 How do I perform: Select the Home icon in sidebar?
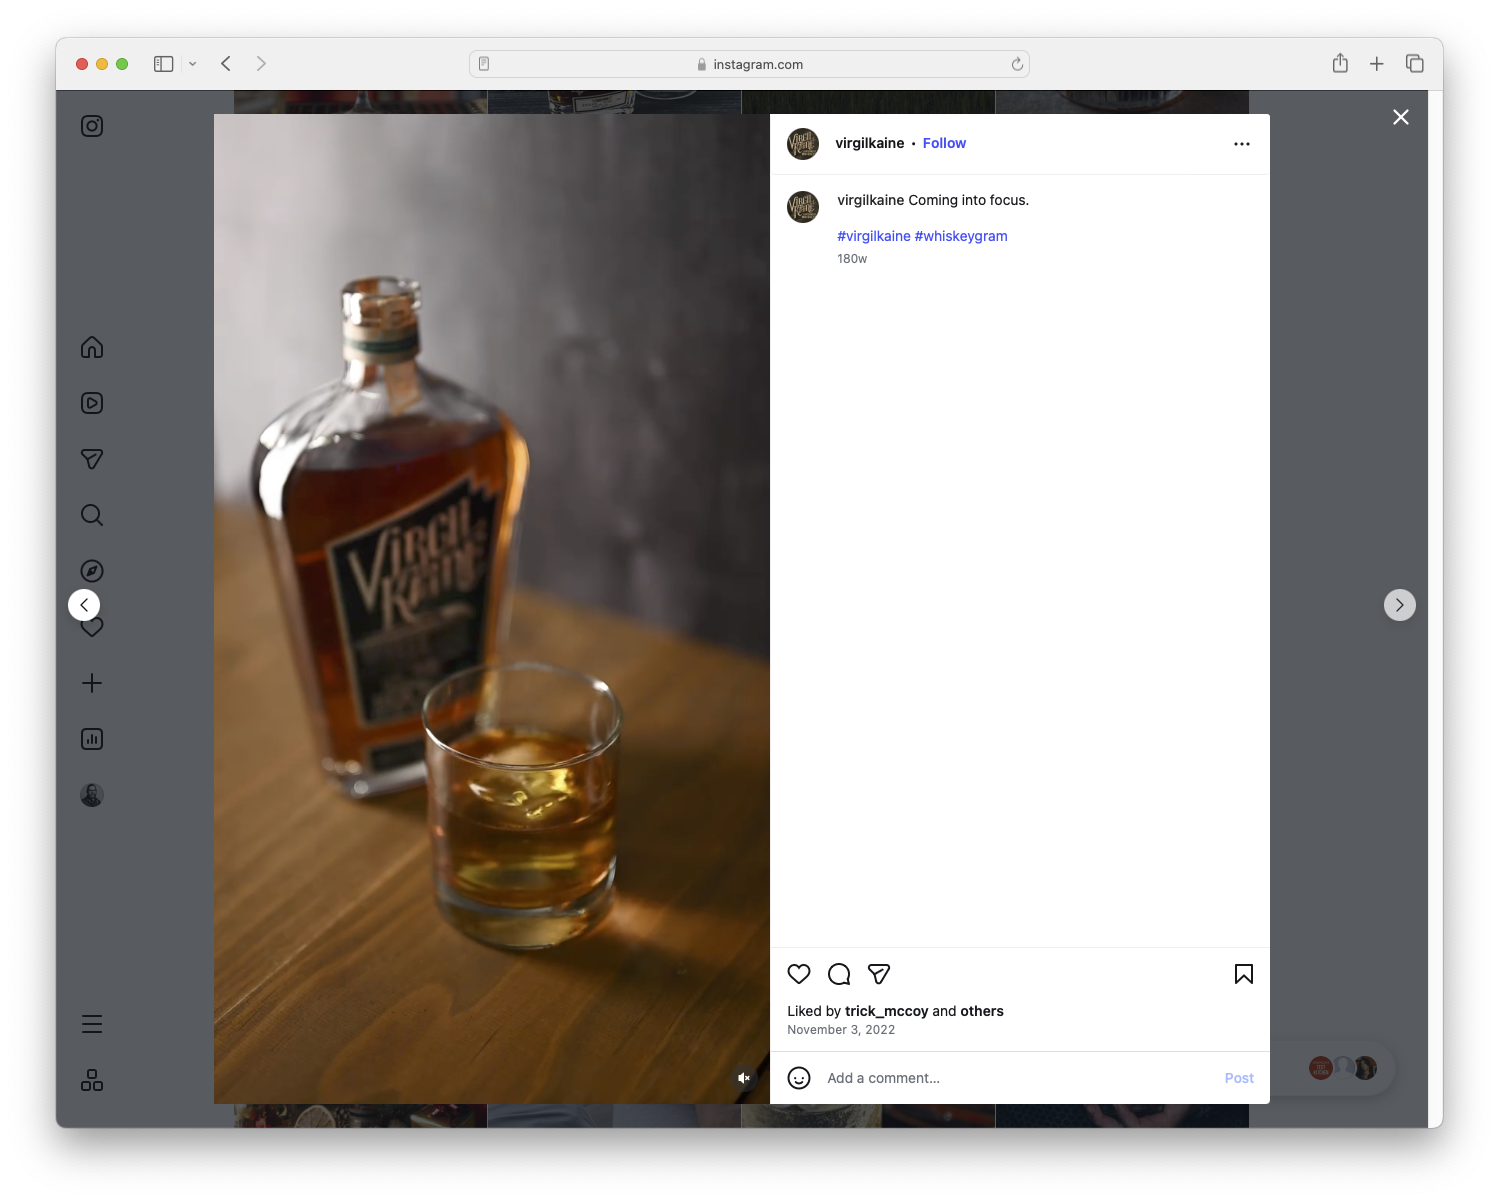pyautogui.click(x=91, y=347)
